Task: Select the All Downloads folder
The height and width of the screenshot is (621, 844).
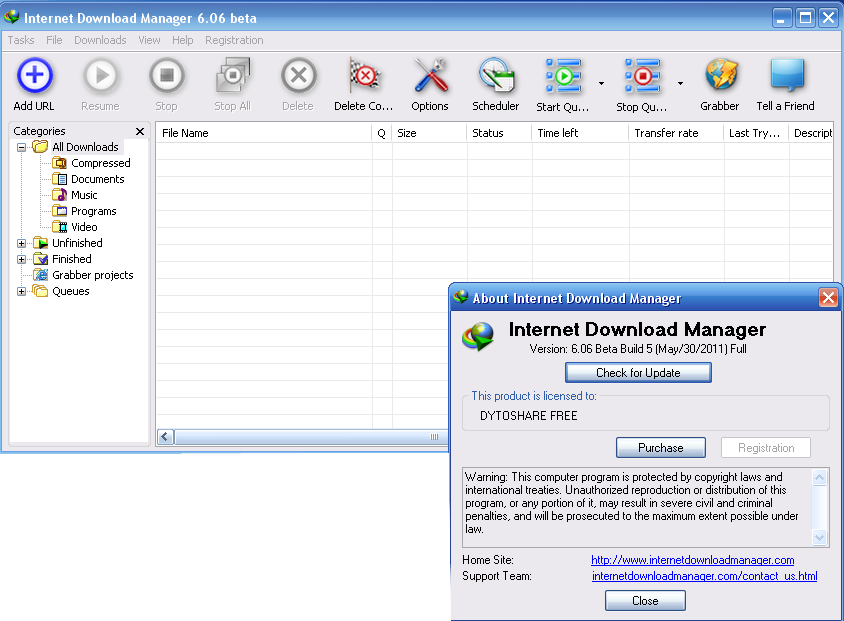Action: [x=85, y=147]
